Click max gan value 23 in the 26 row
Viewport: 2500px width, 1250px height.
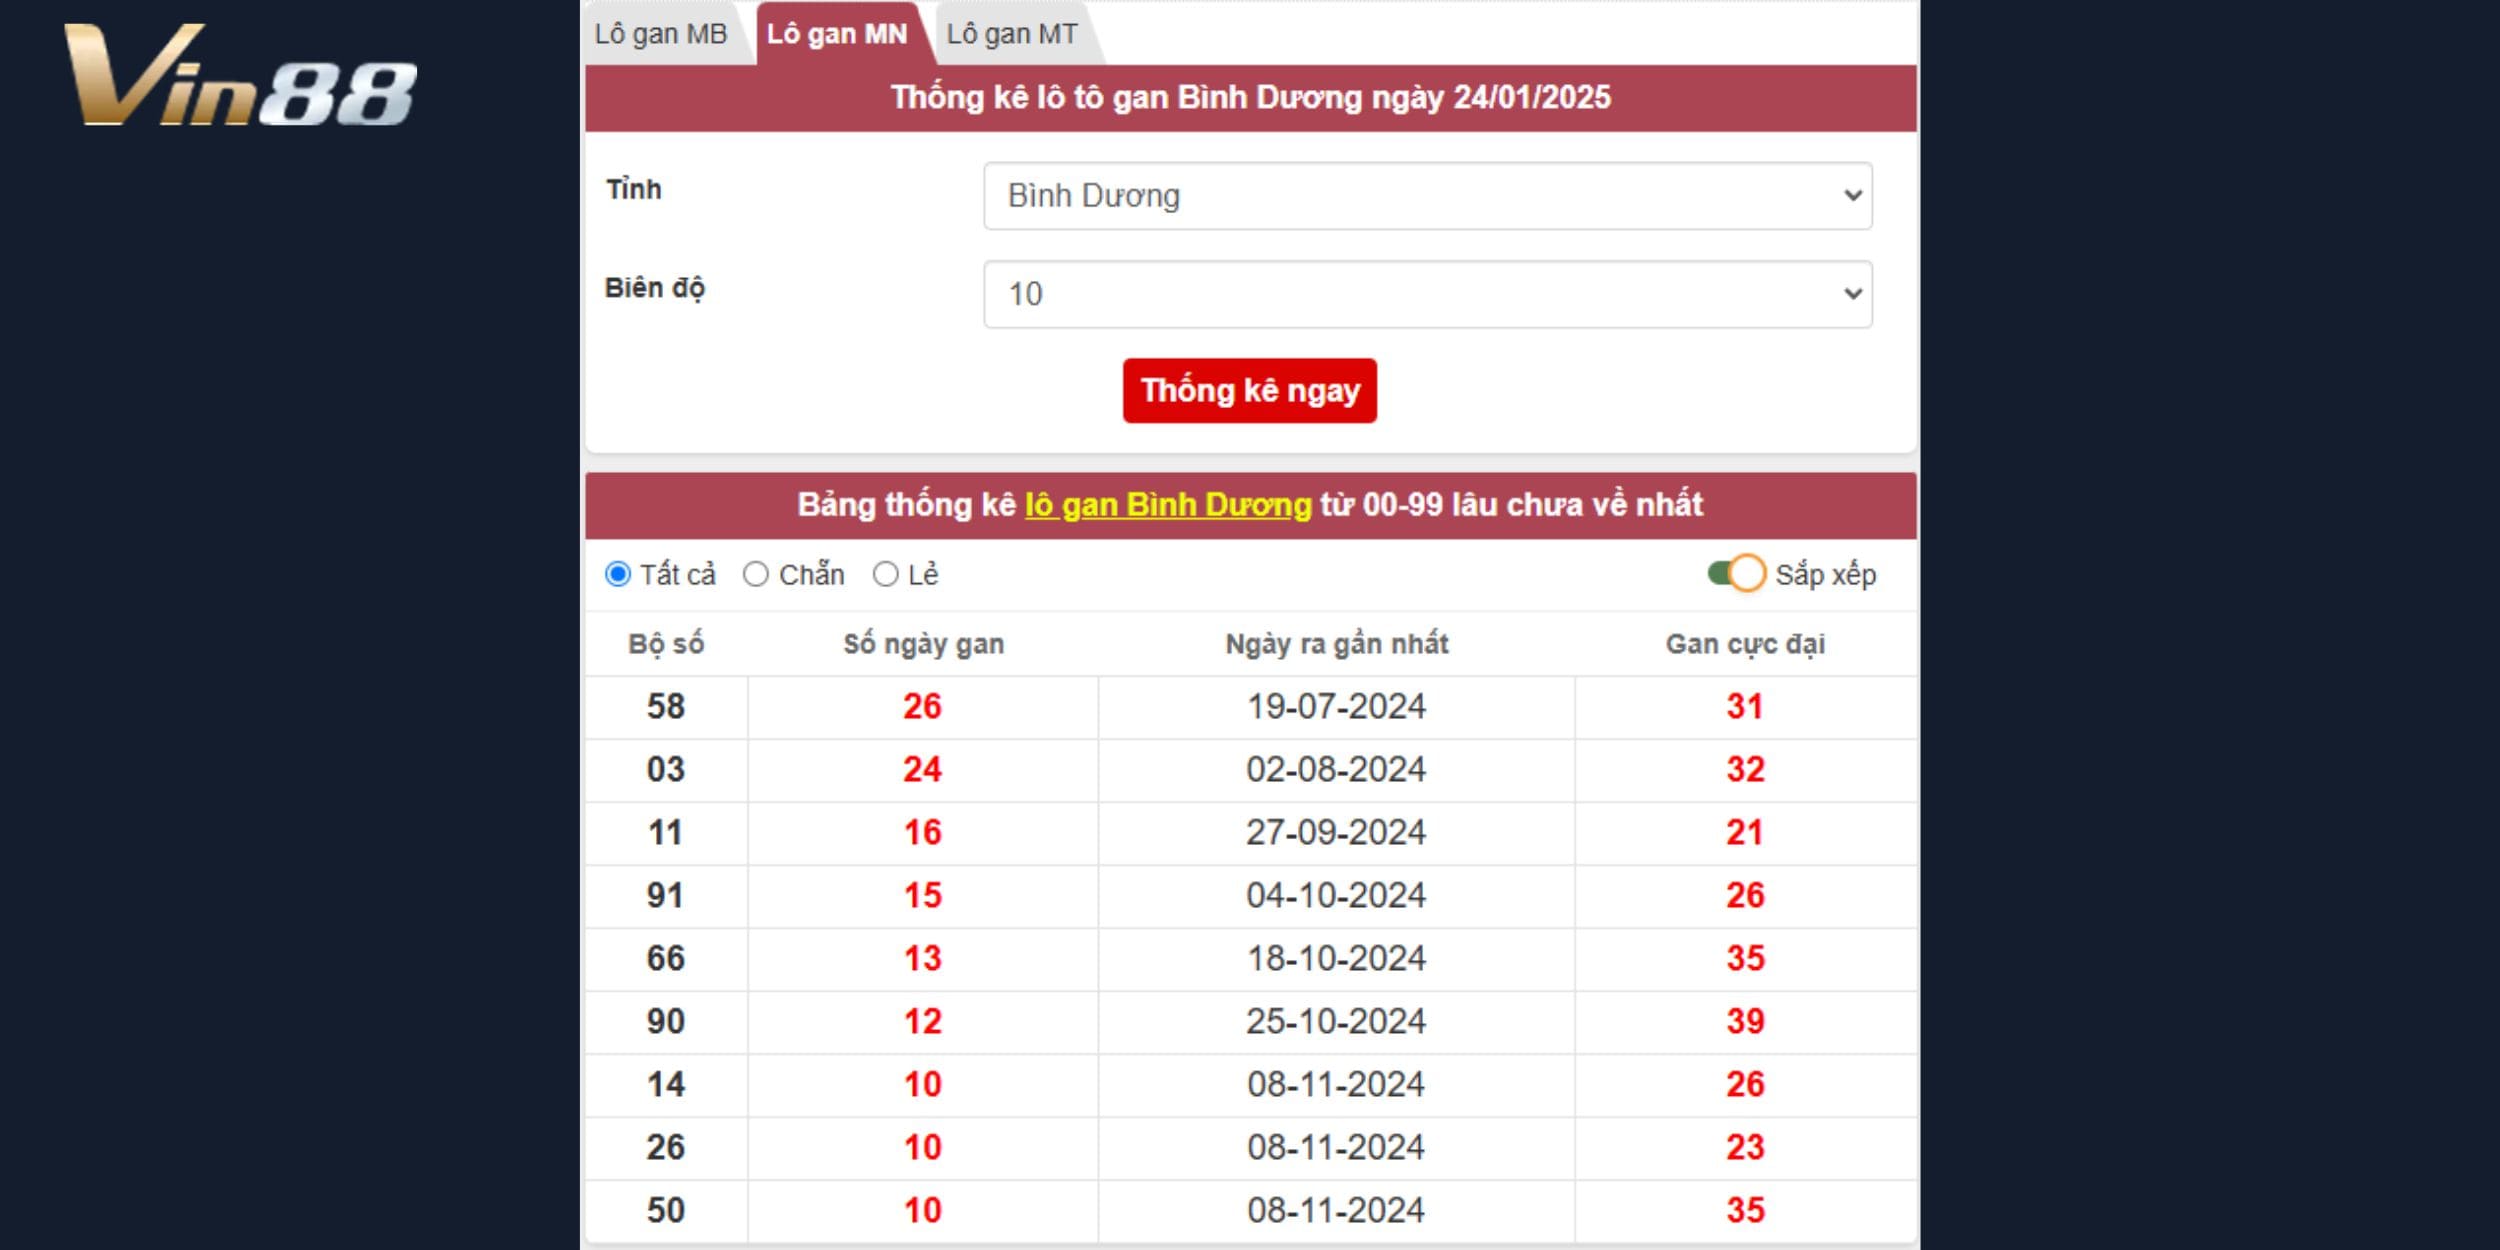click(1745, 1148)
